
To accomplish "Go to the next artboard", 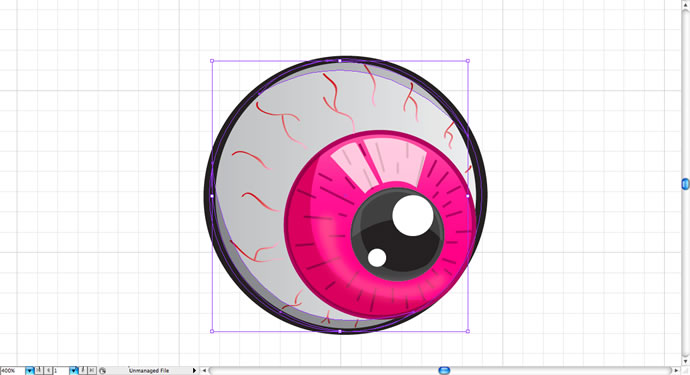I will tap(83, 371).
